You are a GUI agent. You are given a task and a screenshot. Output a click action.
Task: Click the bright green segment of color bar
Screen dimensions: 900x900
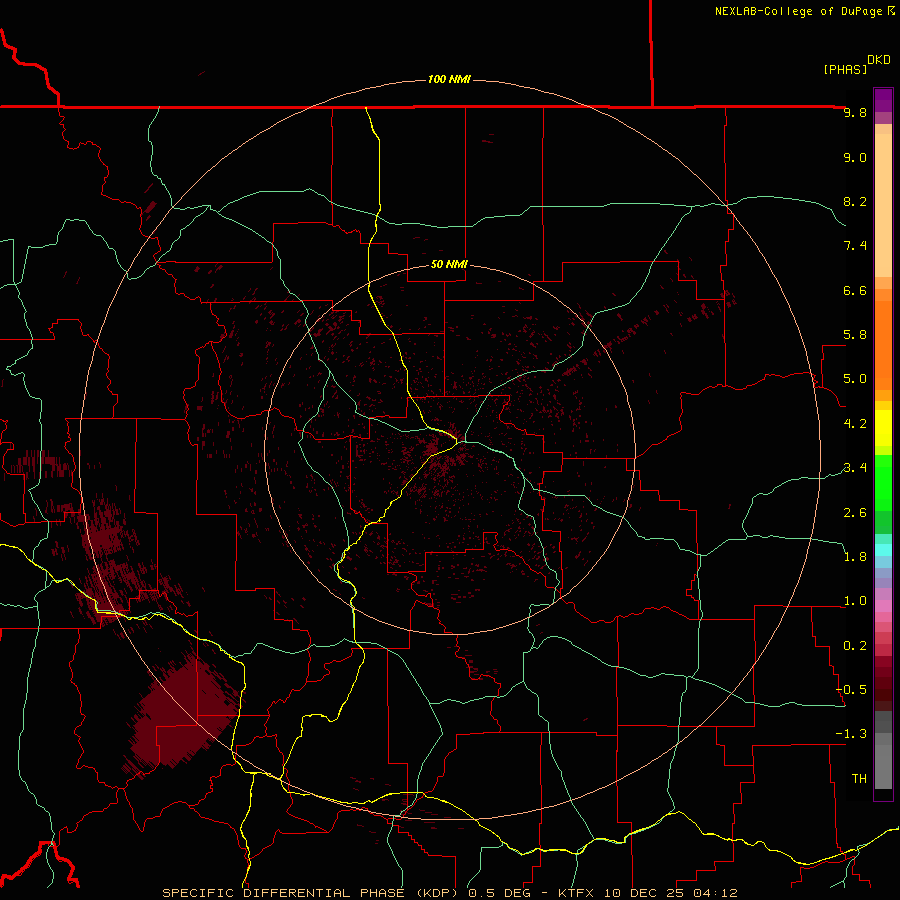pyautogui.click(x=883, y=483)
